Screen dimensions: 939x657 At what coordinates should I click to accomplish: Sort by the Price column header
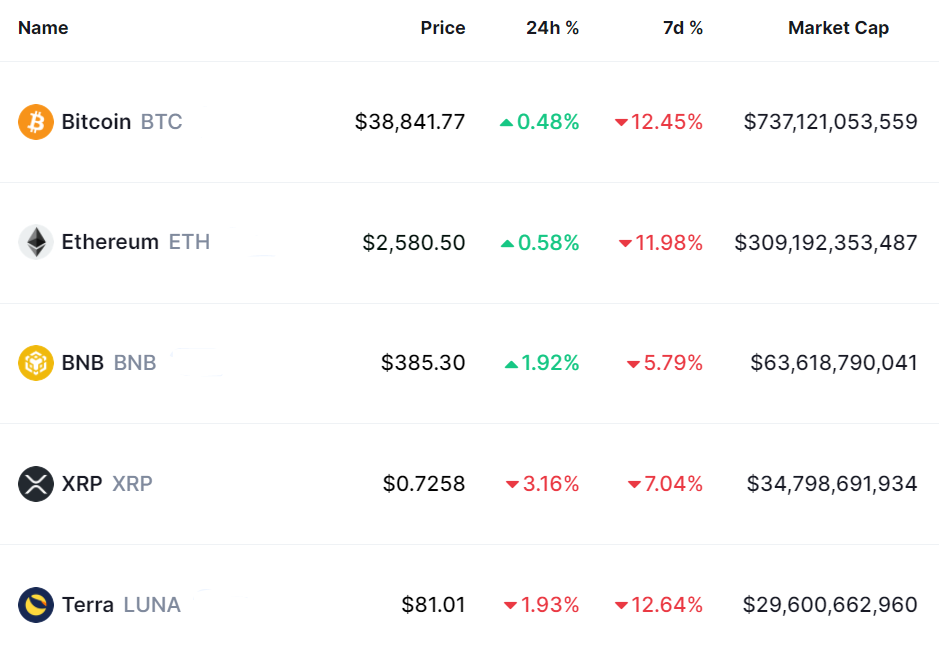coord(442,28)
